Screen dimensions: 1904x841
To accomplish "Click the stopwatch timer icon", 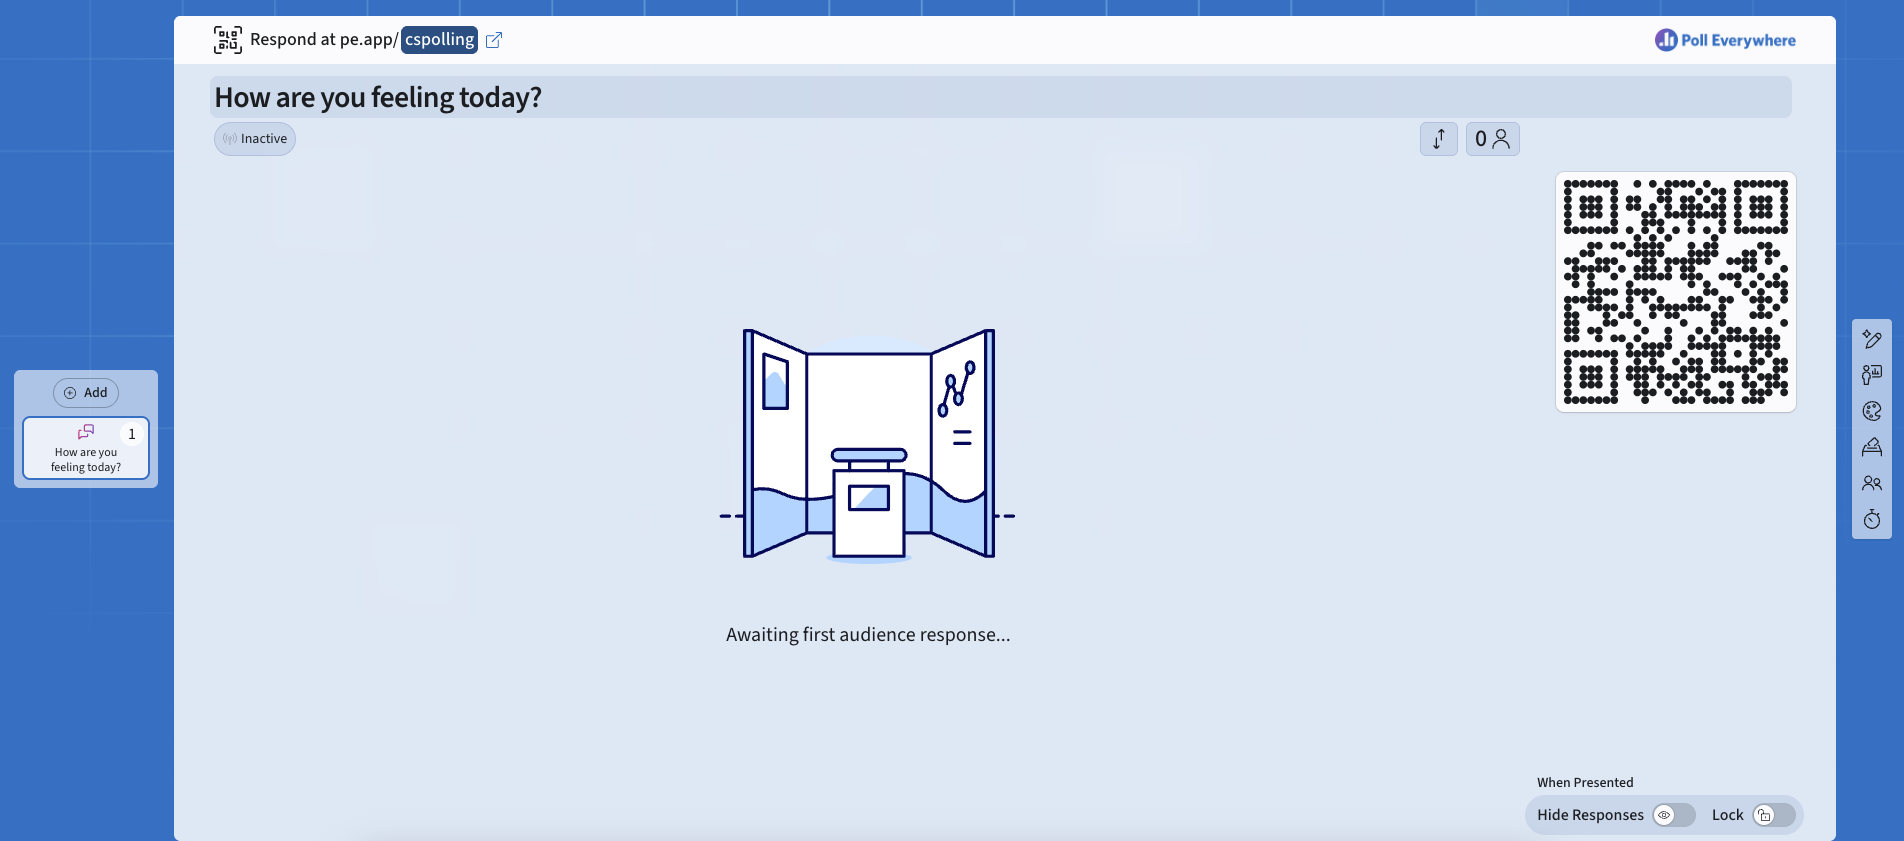I will (x=1872, y=519).
